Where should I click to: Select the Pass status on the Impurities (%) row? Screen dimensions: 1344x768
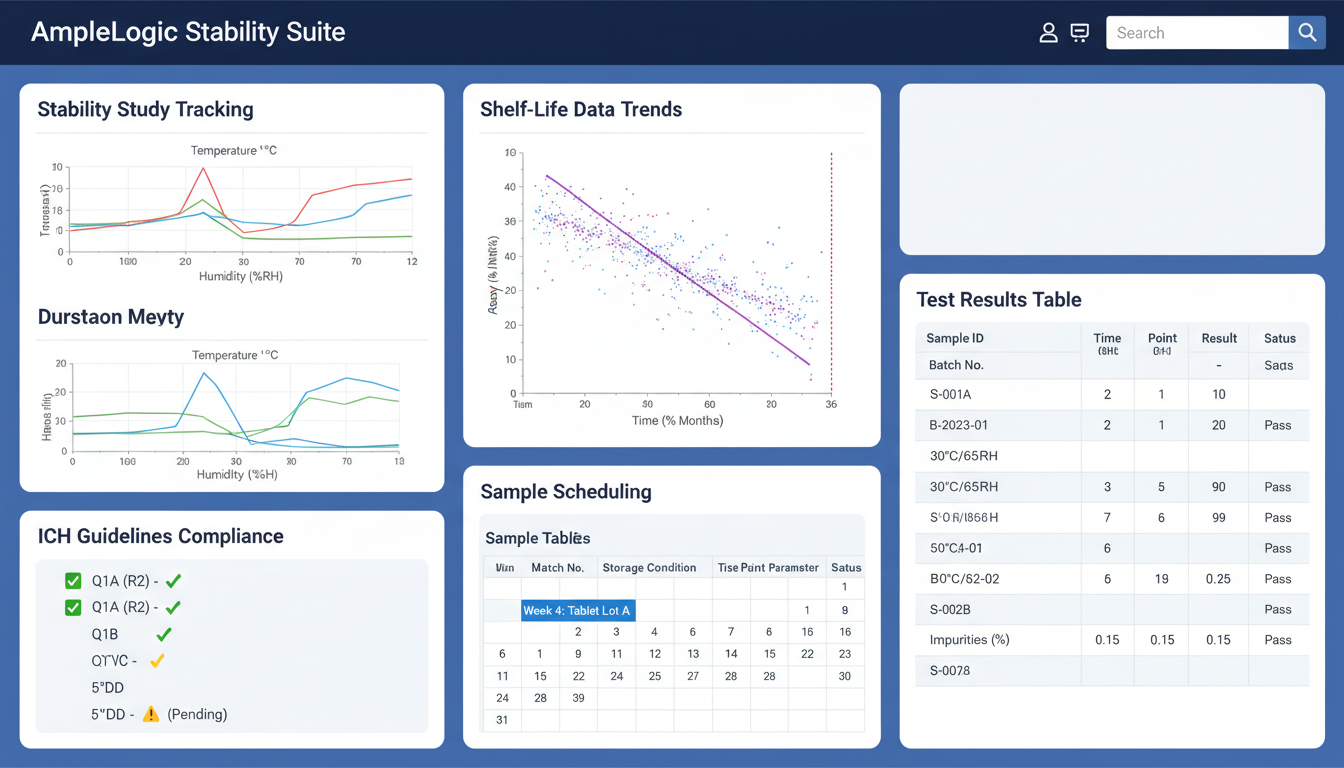coord(1279,640)
